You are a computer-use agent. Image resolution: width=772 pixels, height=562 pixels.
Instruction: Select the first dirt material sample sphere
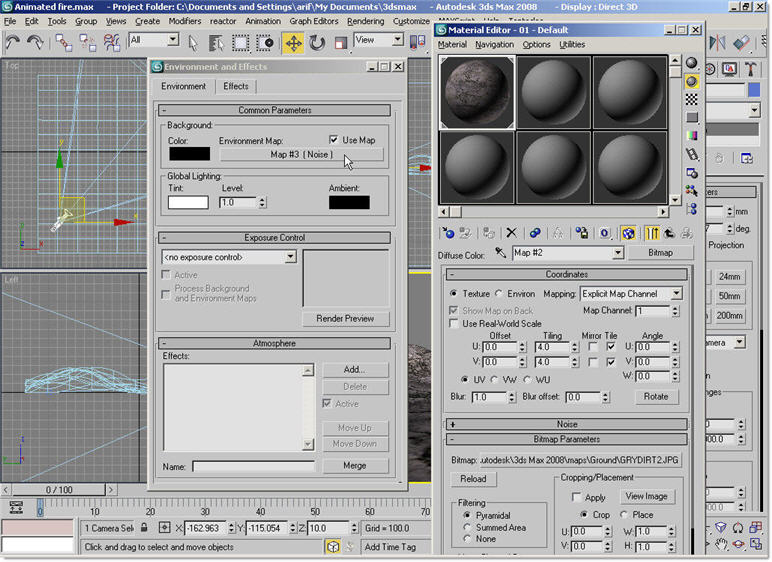(477, 92)
